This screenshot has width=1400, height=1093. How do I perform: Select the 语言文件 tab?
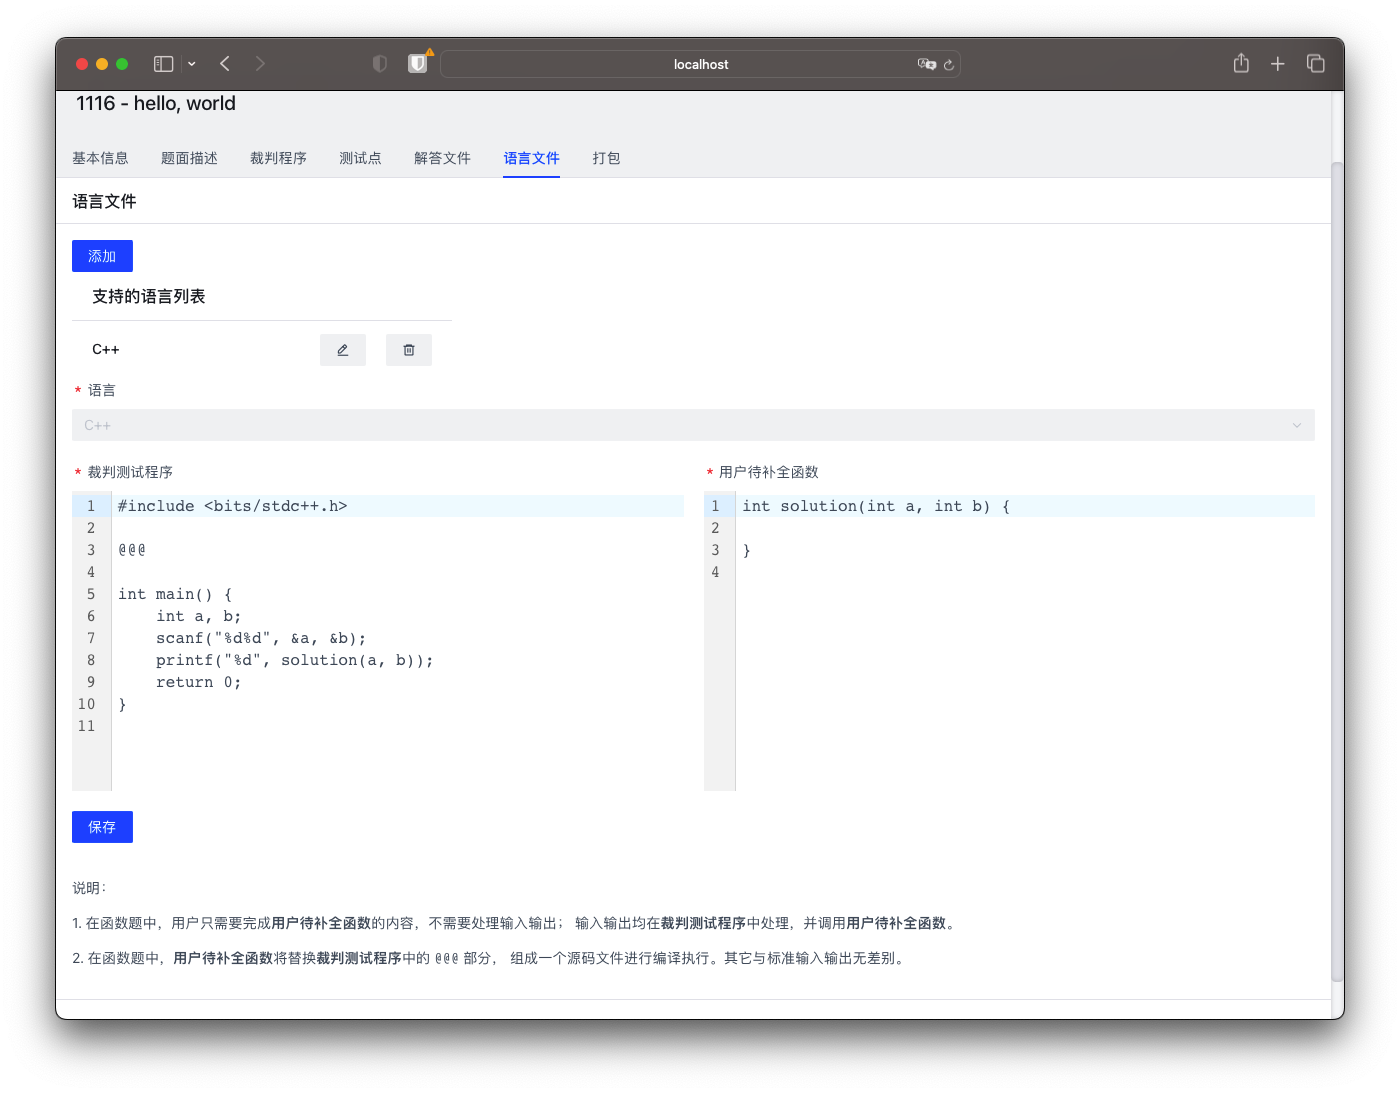tap(531, 158)
